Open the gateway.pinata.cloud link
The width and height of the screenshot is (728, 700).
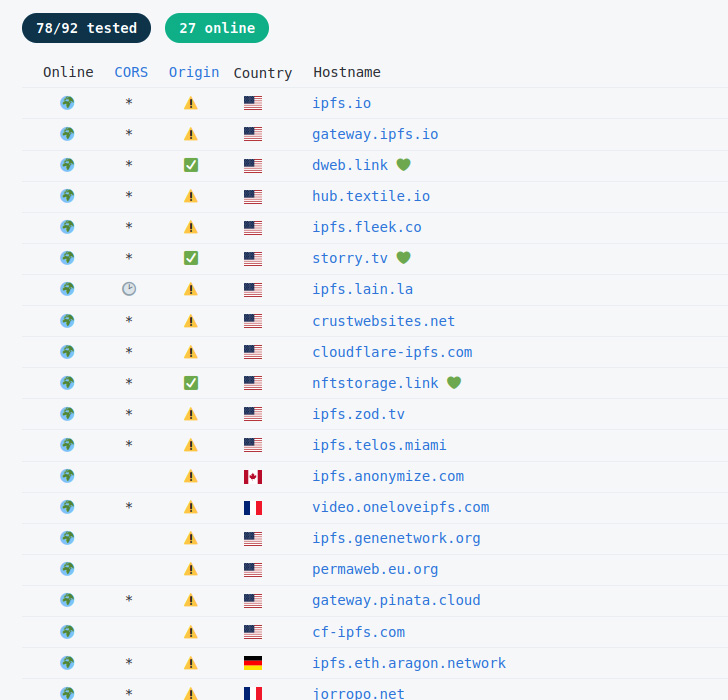point(396,600)
